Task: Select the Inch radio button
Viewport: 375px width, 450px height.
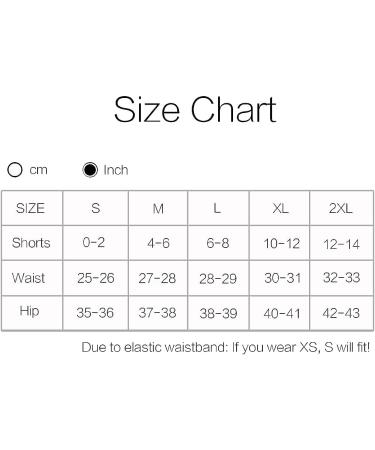Action: pos(90,170)
